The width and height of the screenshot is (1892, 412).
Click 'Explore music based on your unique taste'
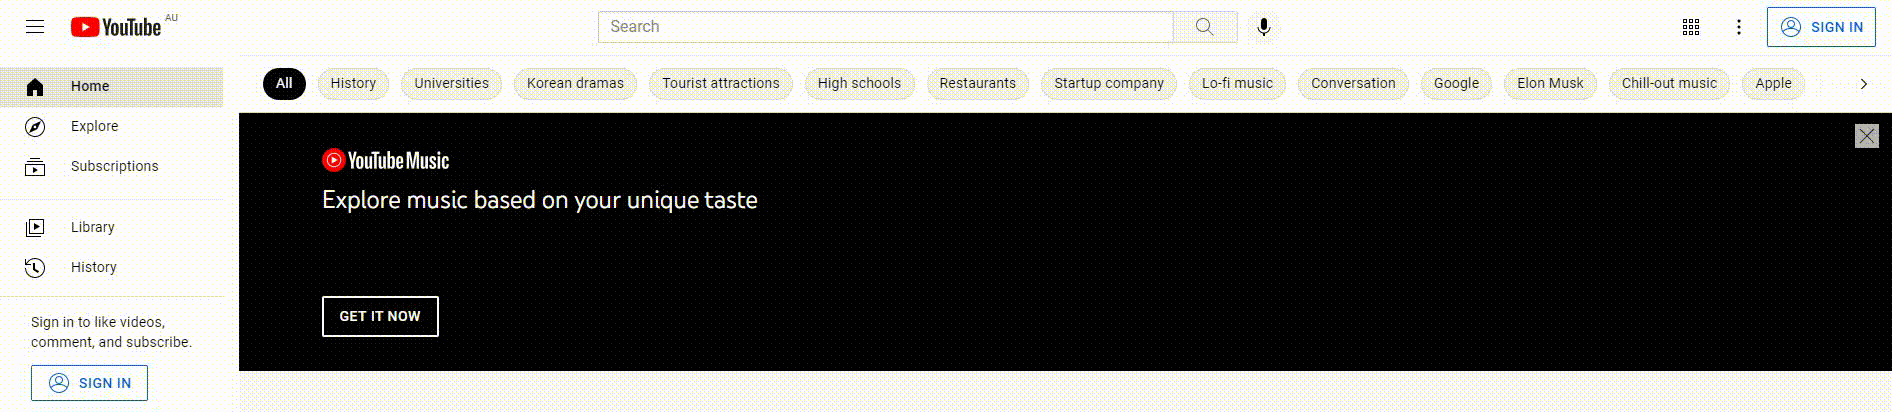click(539, 200)
